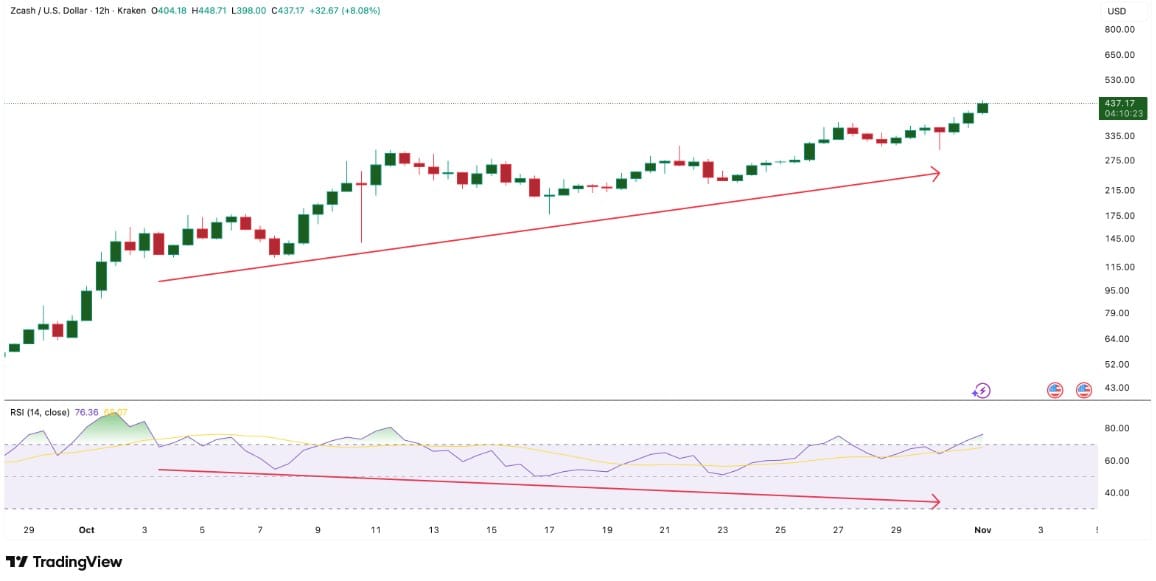
Task: Click the arrowhead of the price trendline
Action: point(935,174)
